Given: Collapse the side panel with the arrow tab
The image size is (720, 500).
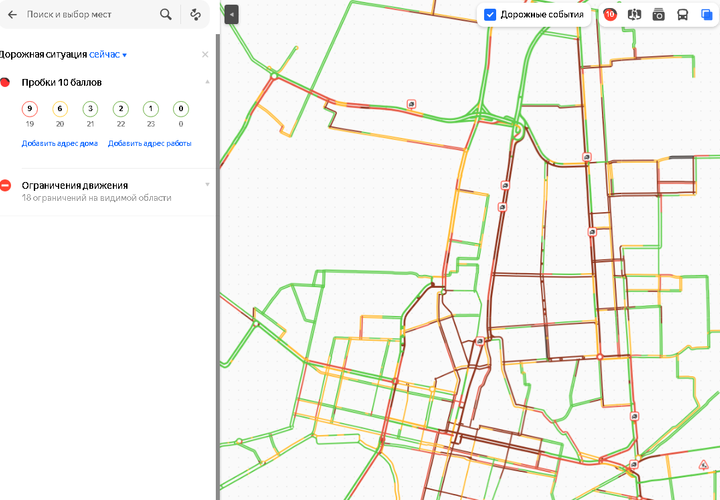Looking at the screenshot, I should tap(231, 15).
